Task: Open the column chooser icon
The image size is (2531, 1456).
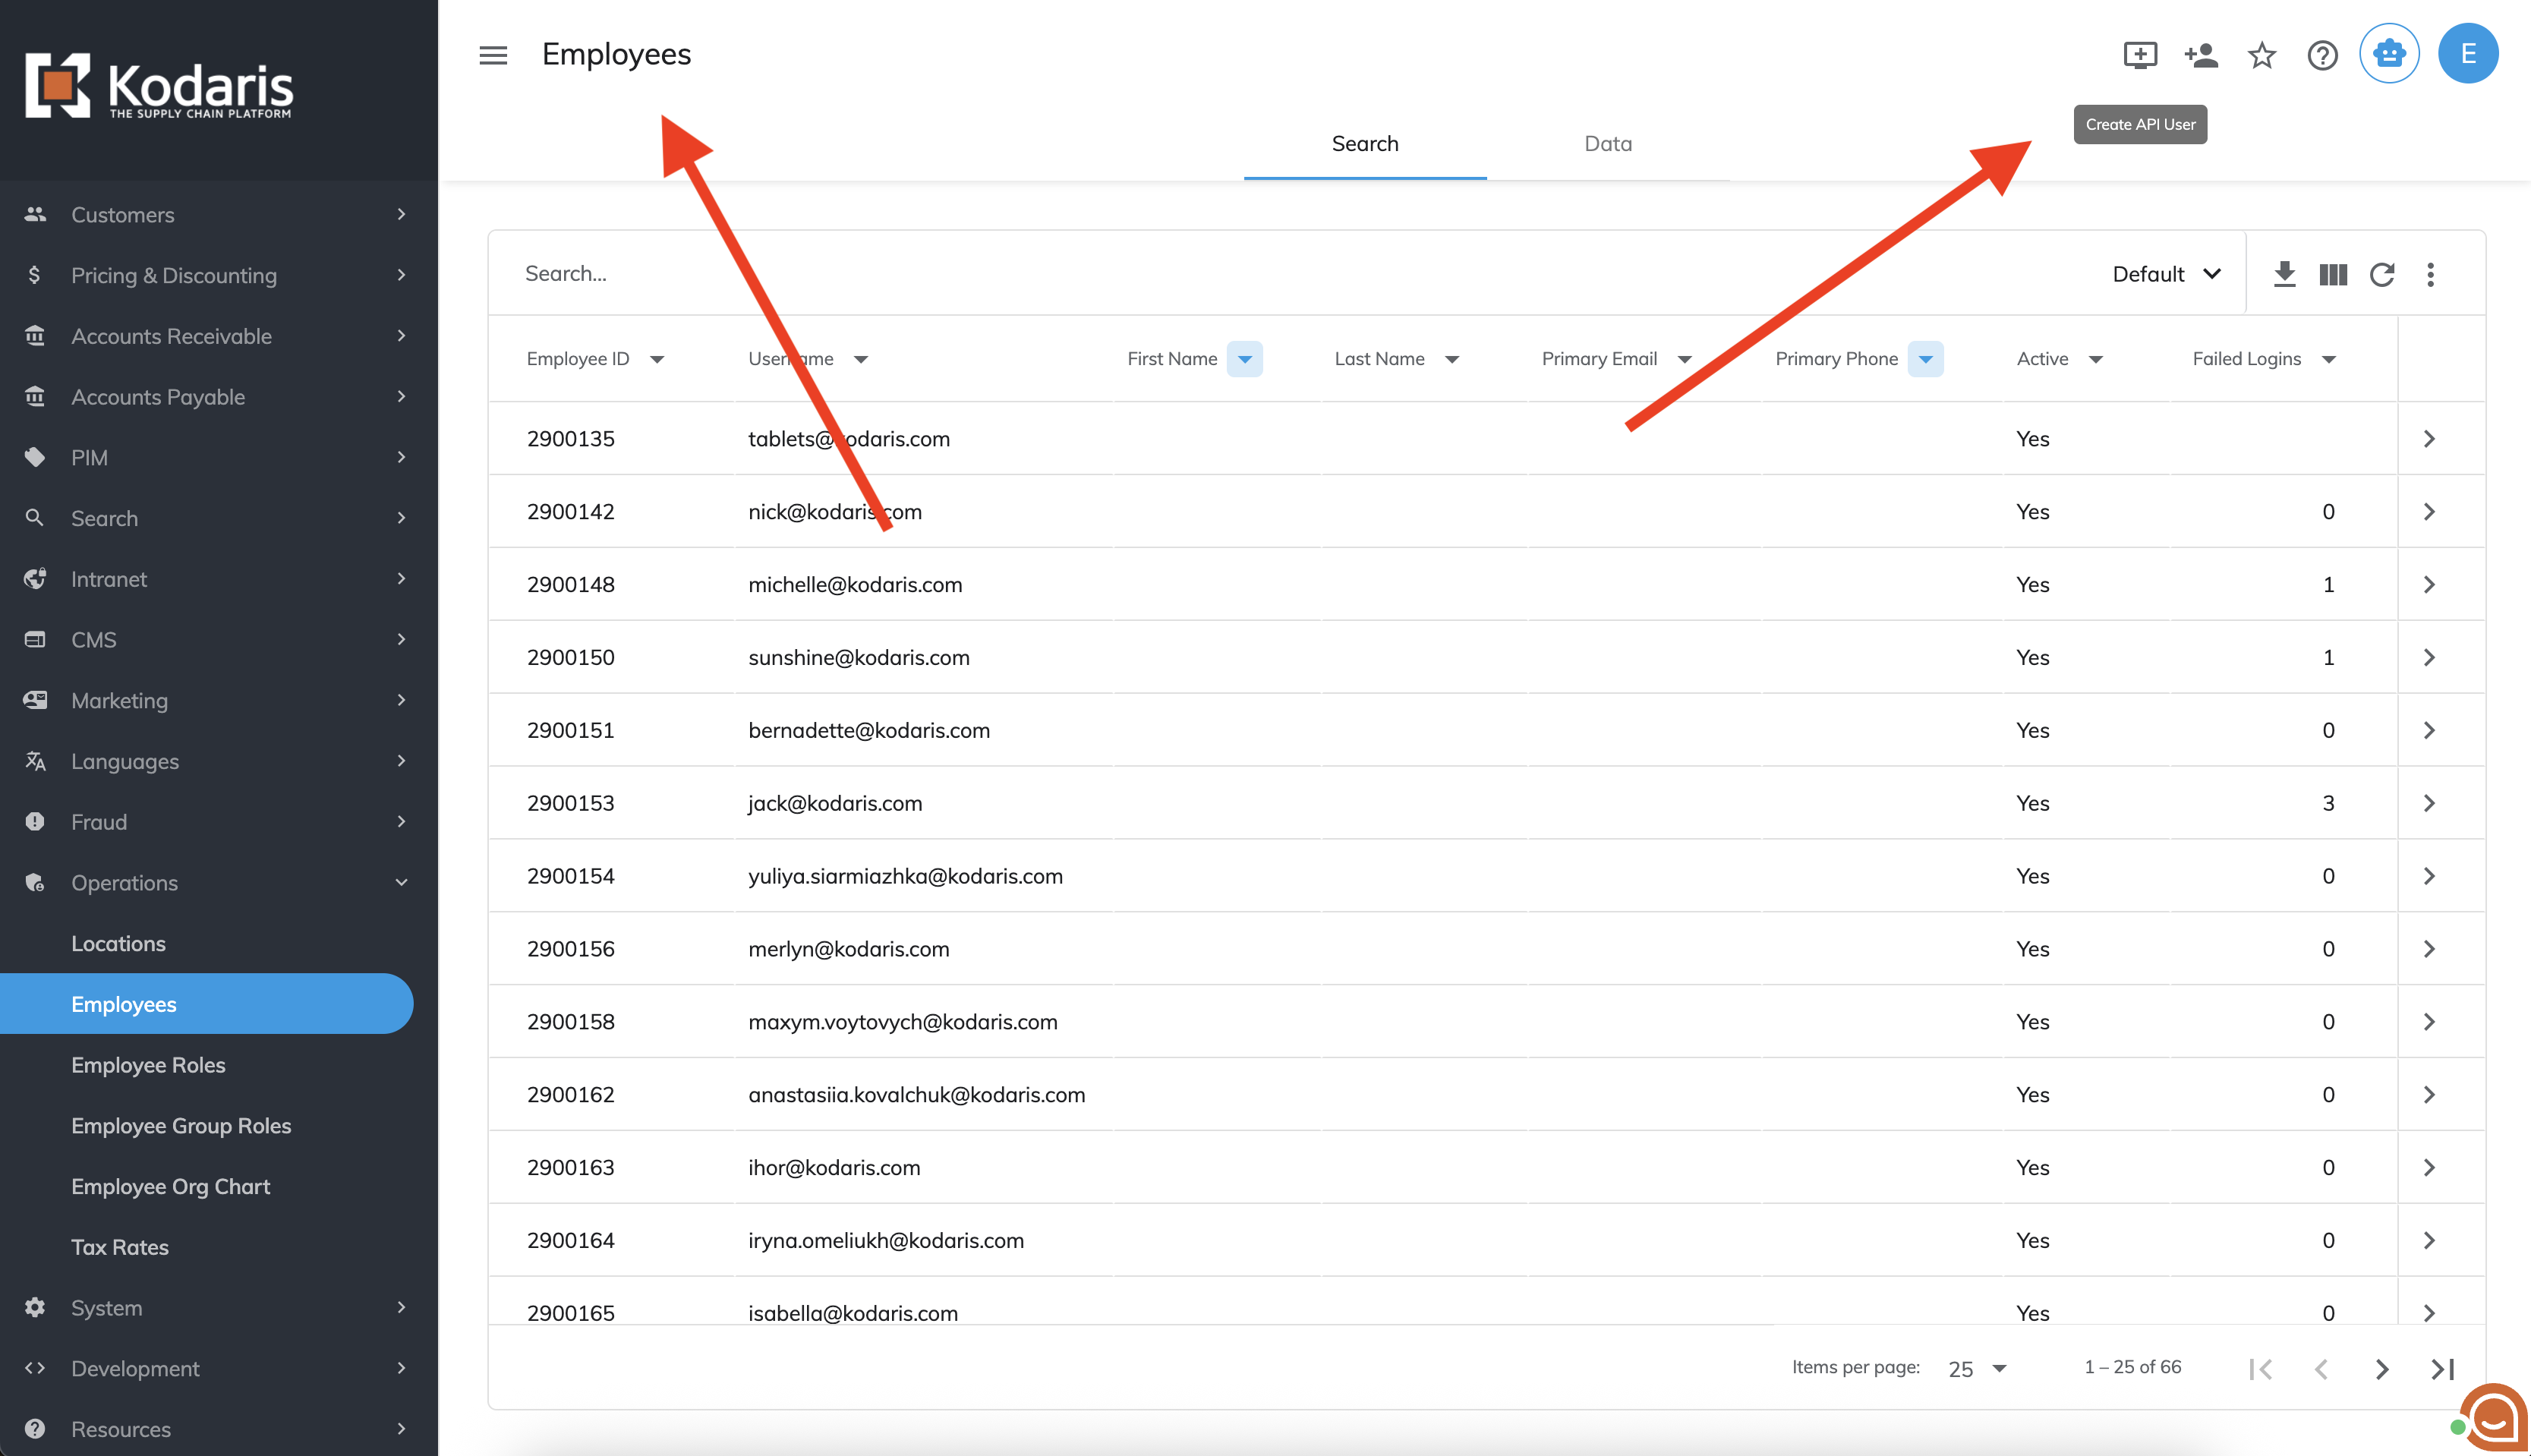Action: point(2333,274)
